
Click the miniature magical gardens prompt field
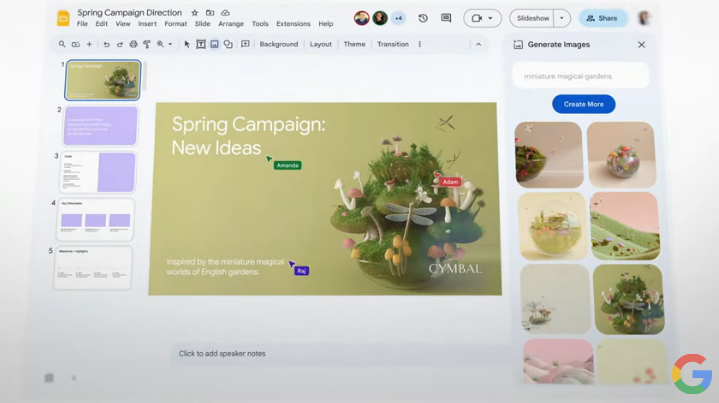click(x=581, y=76)
